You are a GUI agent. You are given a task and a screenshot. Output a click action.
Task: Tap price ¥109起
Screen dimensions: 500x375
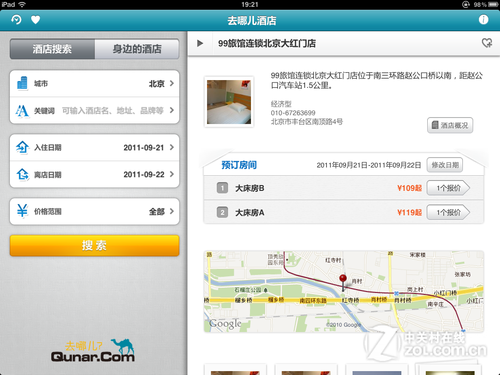[x=409, y=188]
